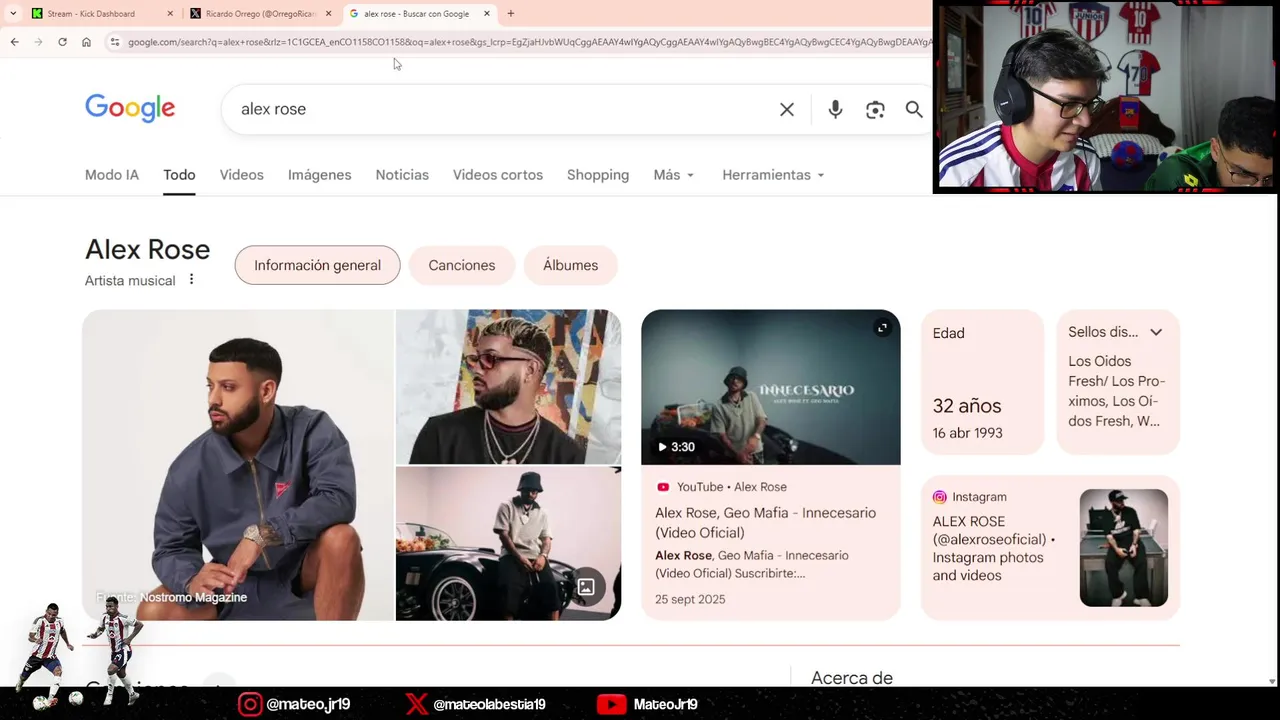Open the tab search dropdown arrow
The height and width of the screenshot is (720, 1280).
click(13, 14)
